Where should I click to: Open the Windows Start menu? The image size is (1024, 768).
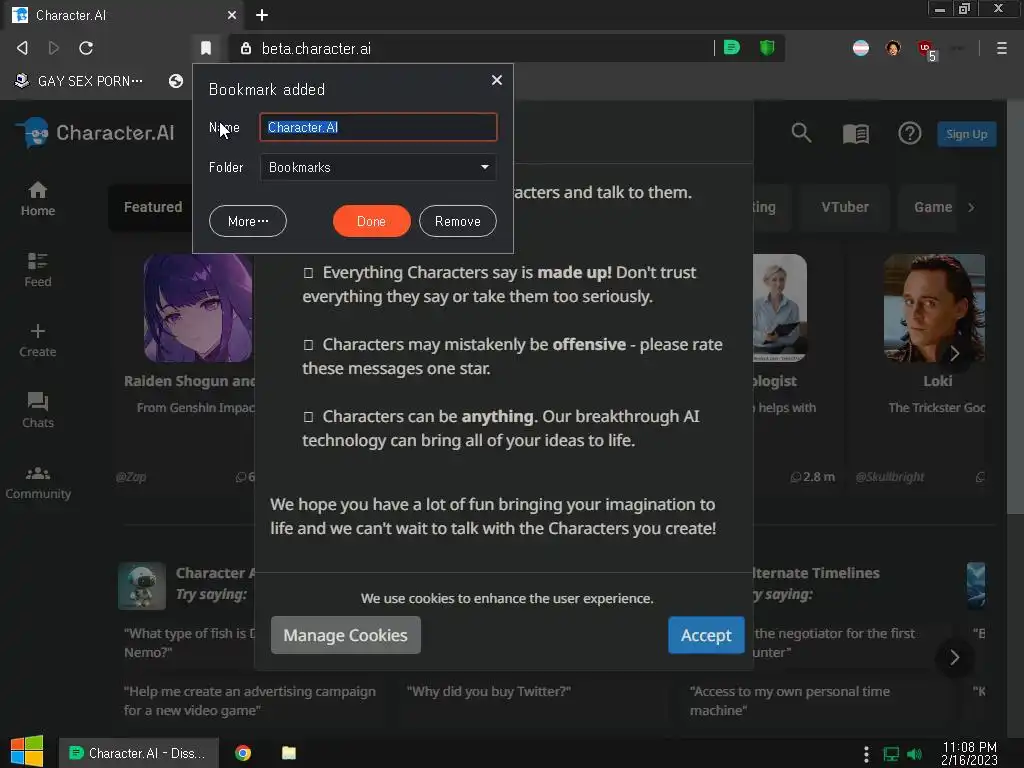tap(27, 752)
